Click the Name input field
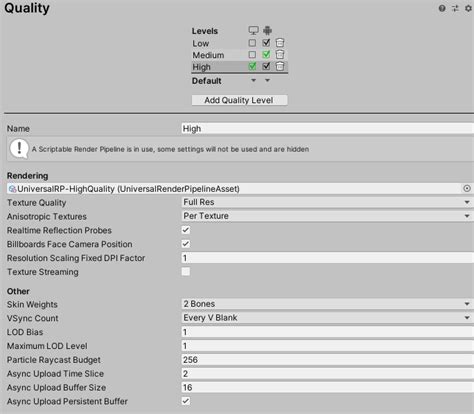This screenshot has height=414, width=474. click(x=327, y=129)
